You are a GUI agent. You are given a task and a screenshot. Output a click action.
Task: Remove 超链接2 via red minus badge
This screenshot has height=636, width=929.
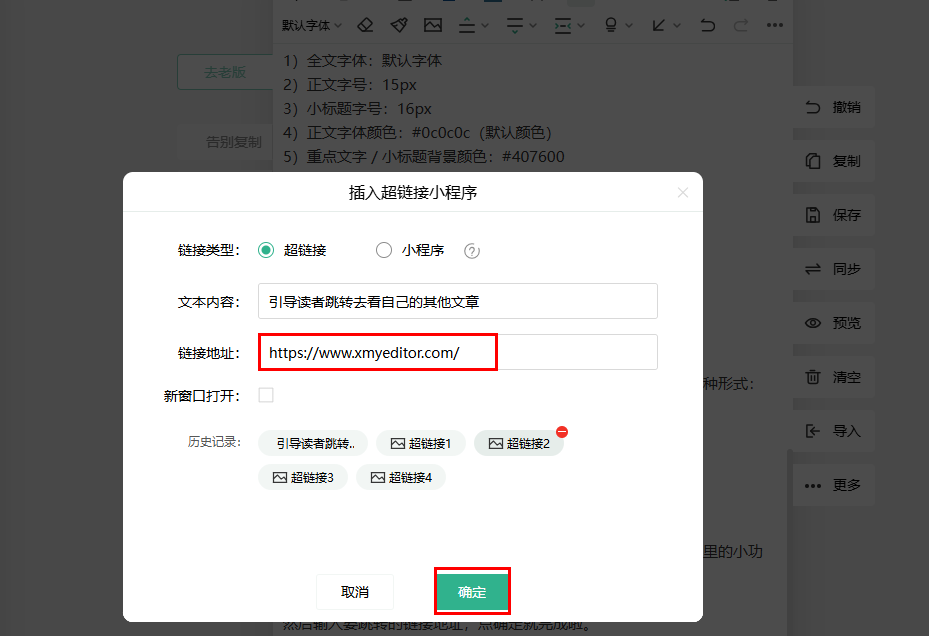pyautogui.click(x=562, y=432)
